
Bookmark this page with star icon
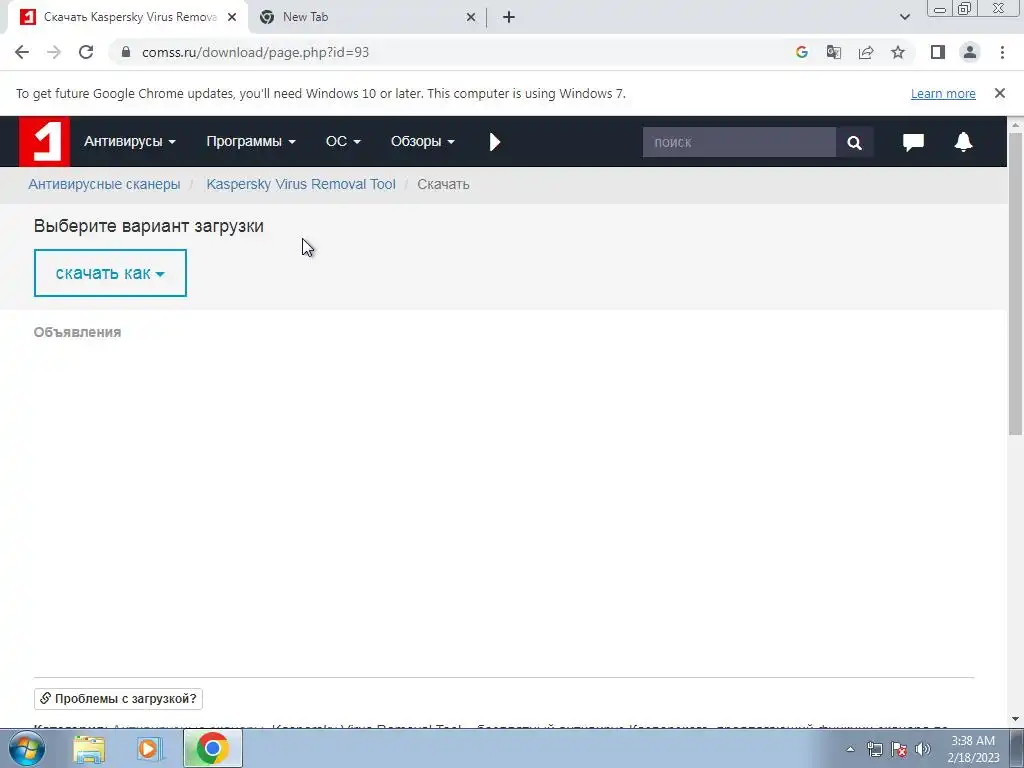[x=898, y=52]
